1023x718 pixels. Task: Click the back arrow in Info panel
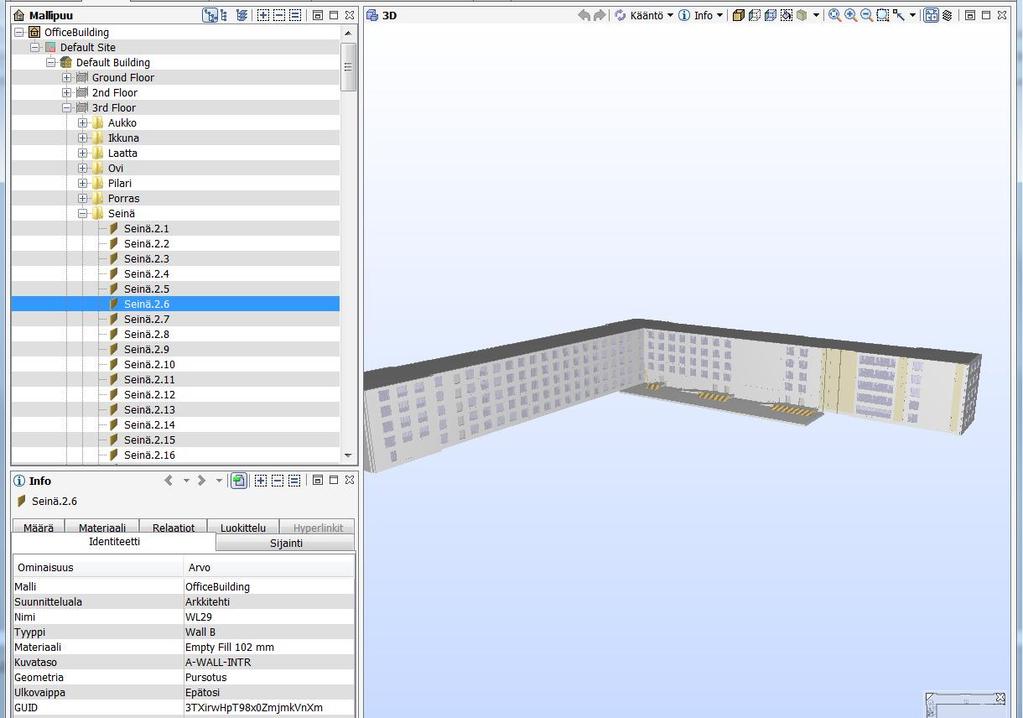pos(169,481)
